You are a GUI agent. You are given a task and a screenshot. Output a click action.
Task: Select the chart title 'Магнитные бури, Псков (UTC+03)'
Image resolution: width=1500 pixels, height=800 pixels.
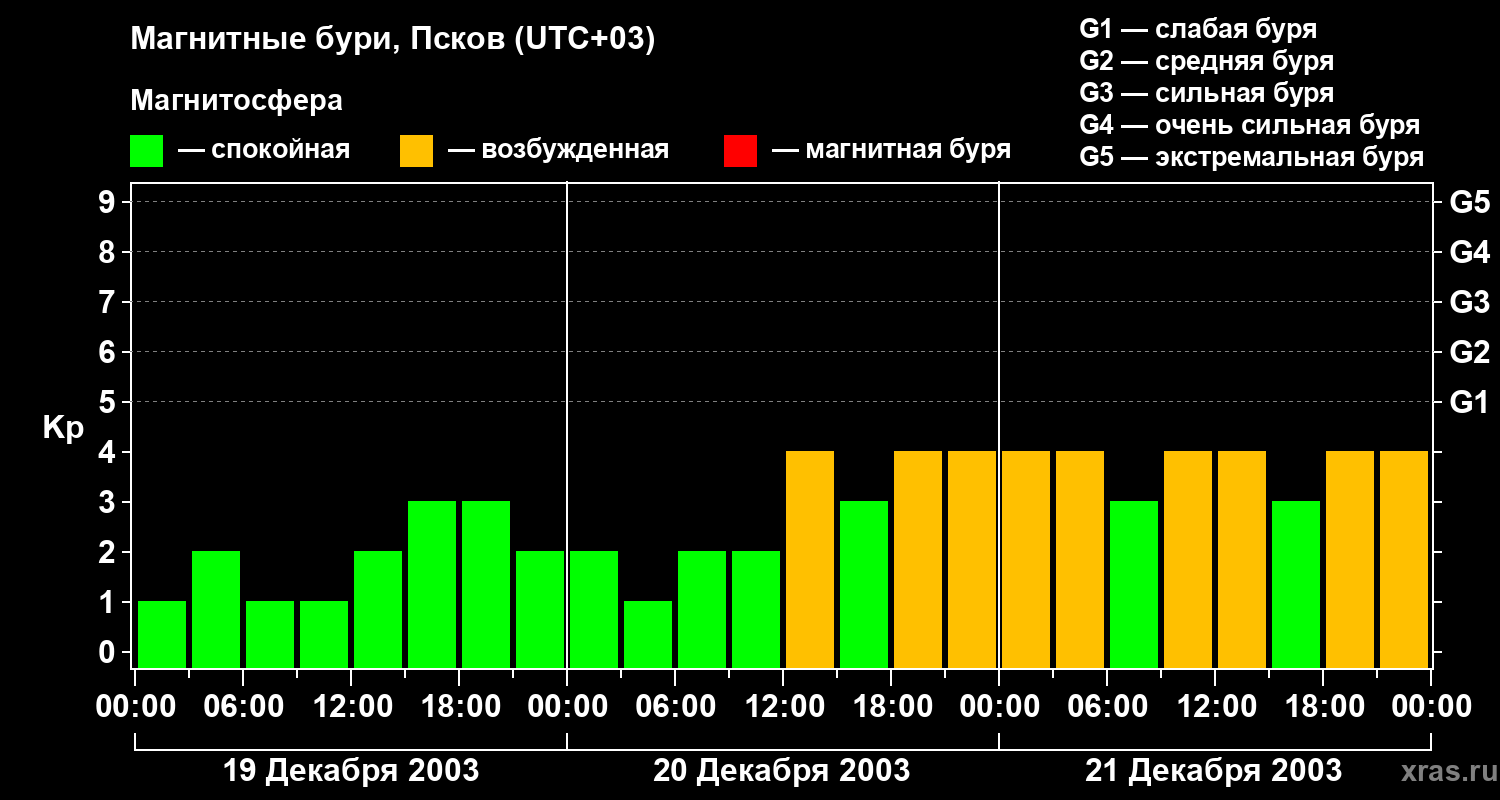pyautogui.click(x=393, y=40)
